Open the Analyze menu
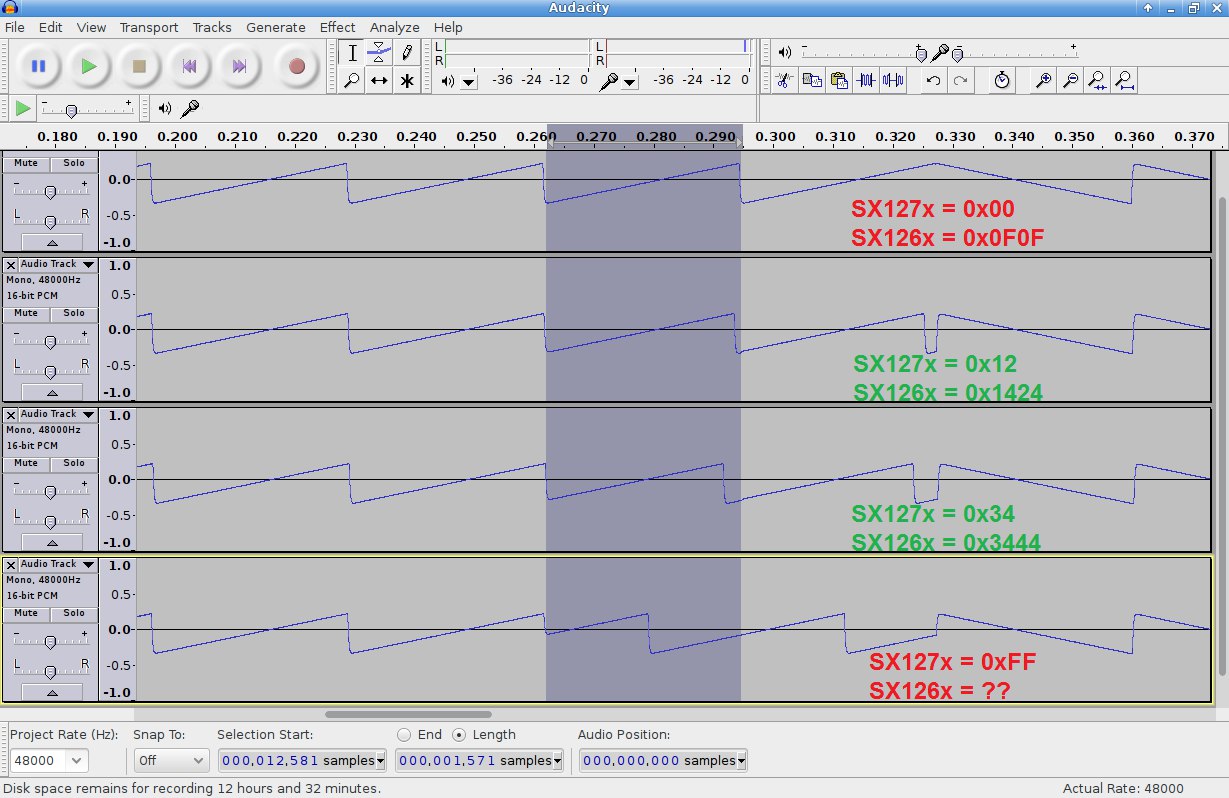The height and width of the screenshot is (798, 1229). pyautogui.click(x=394, y=28)
